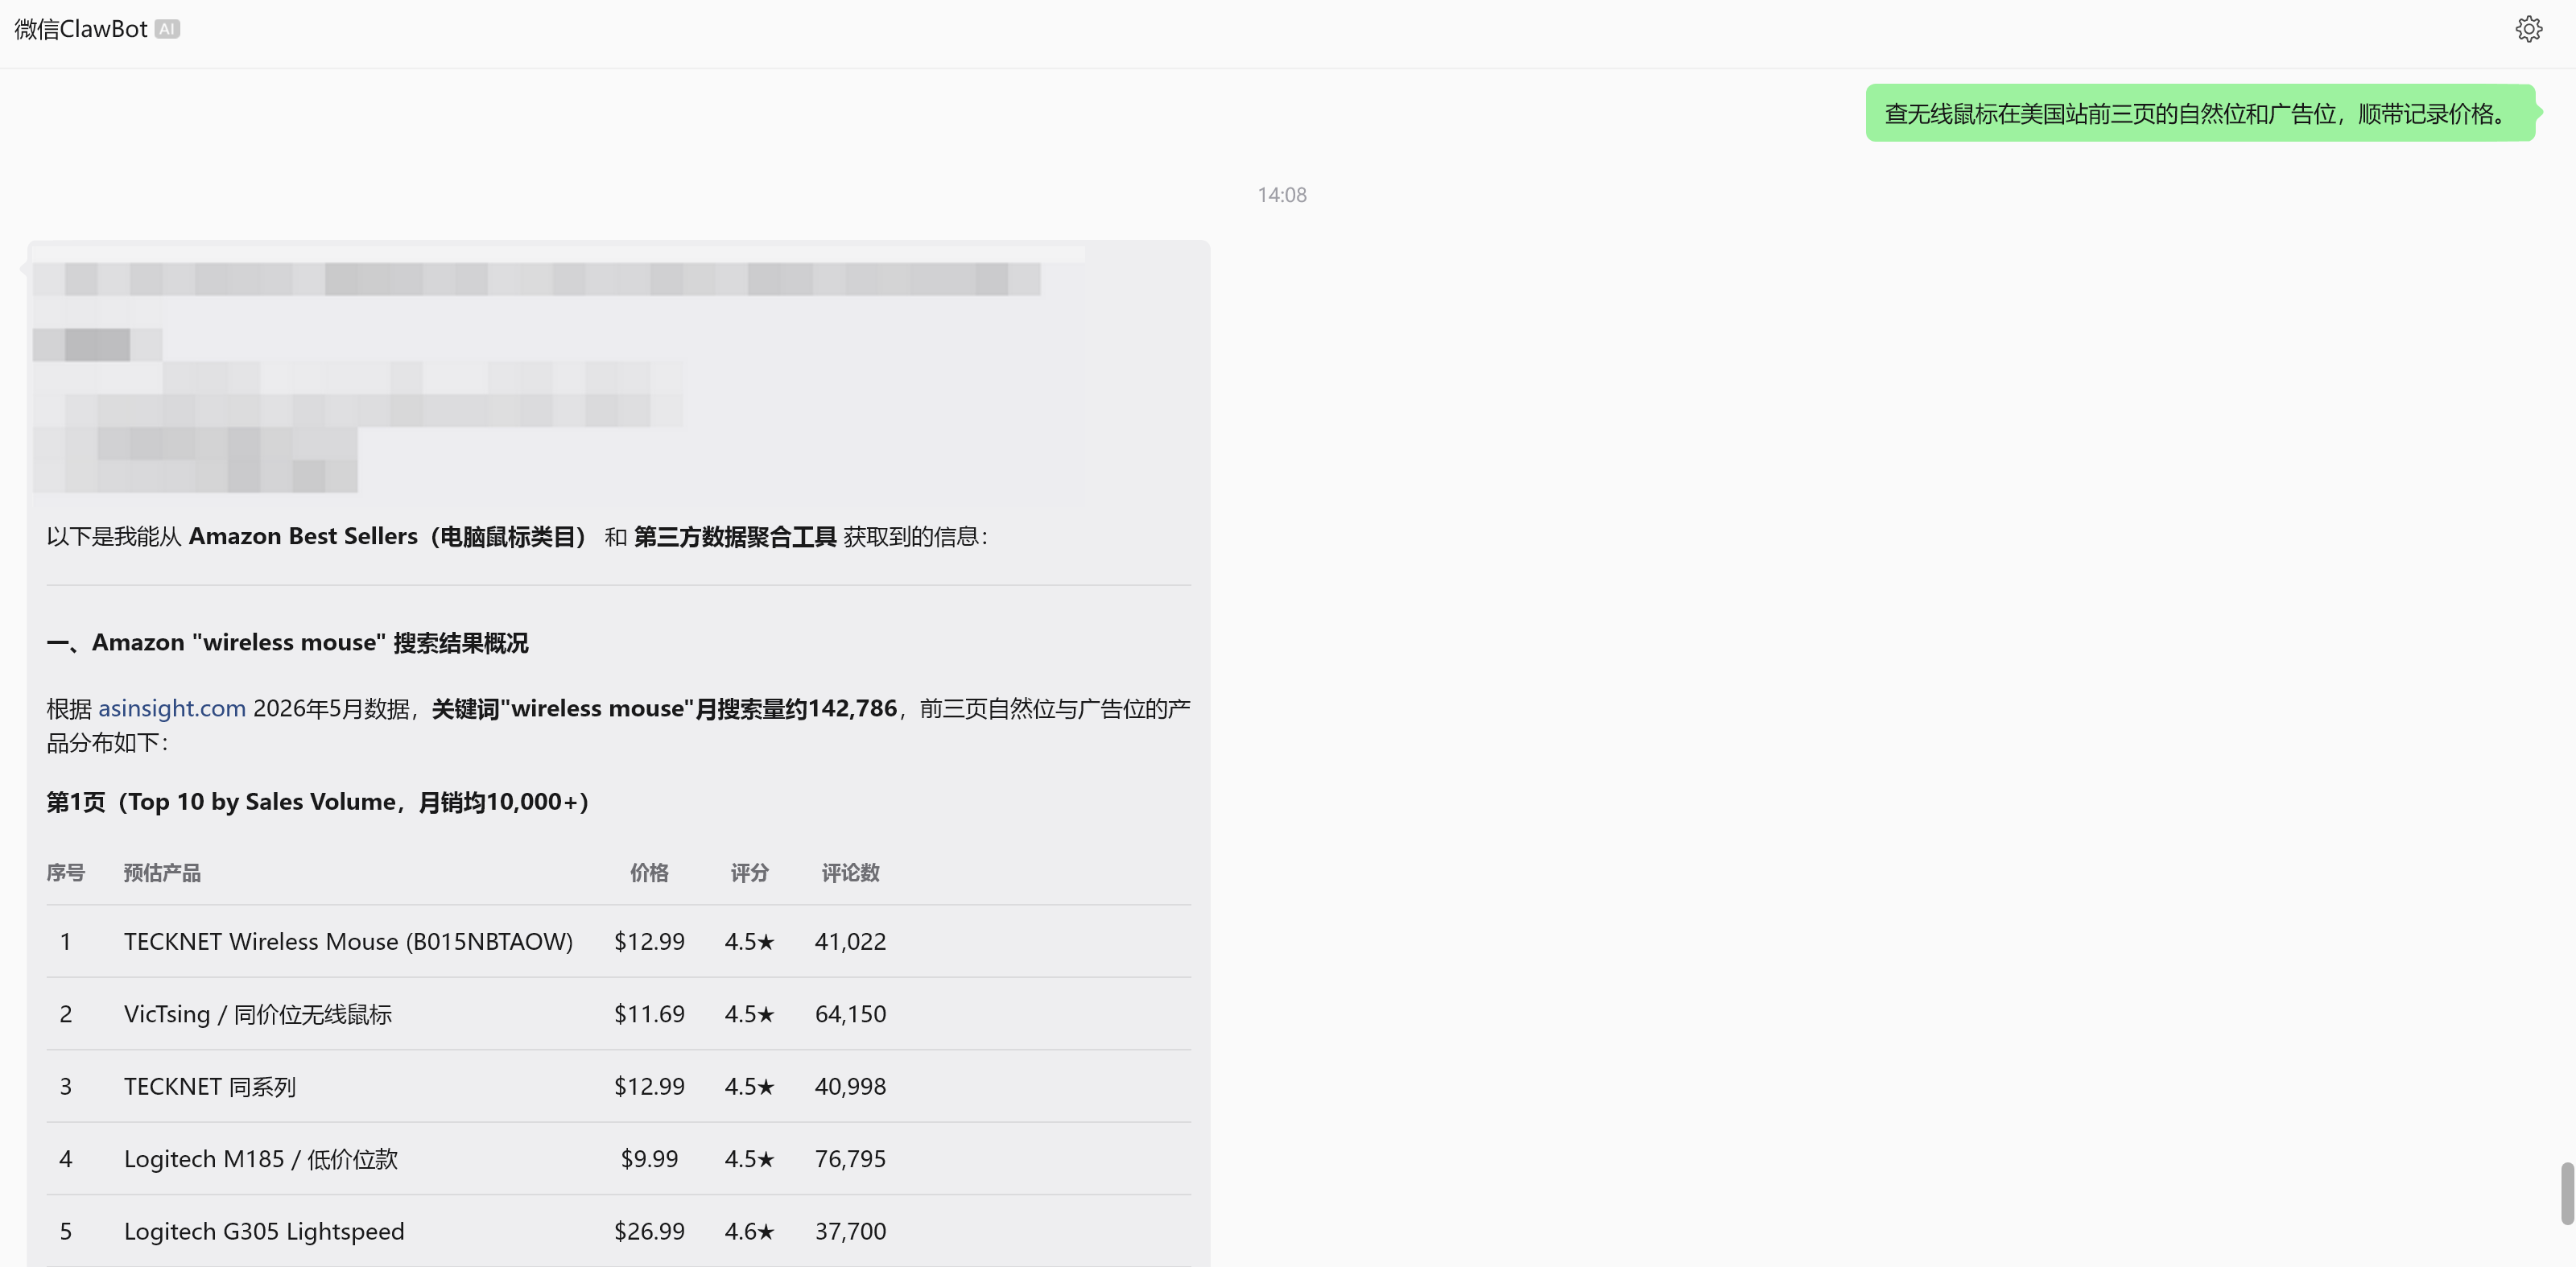Click the 评分 column header
The image size is (2576, 1267).
749,872
